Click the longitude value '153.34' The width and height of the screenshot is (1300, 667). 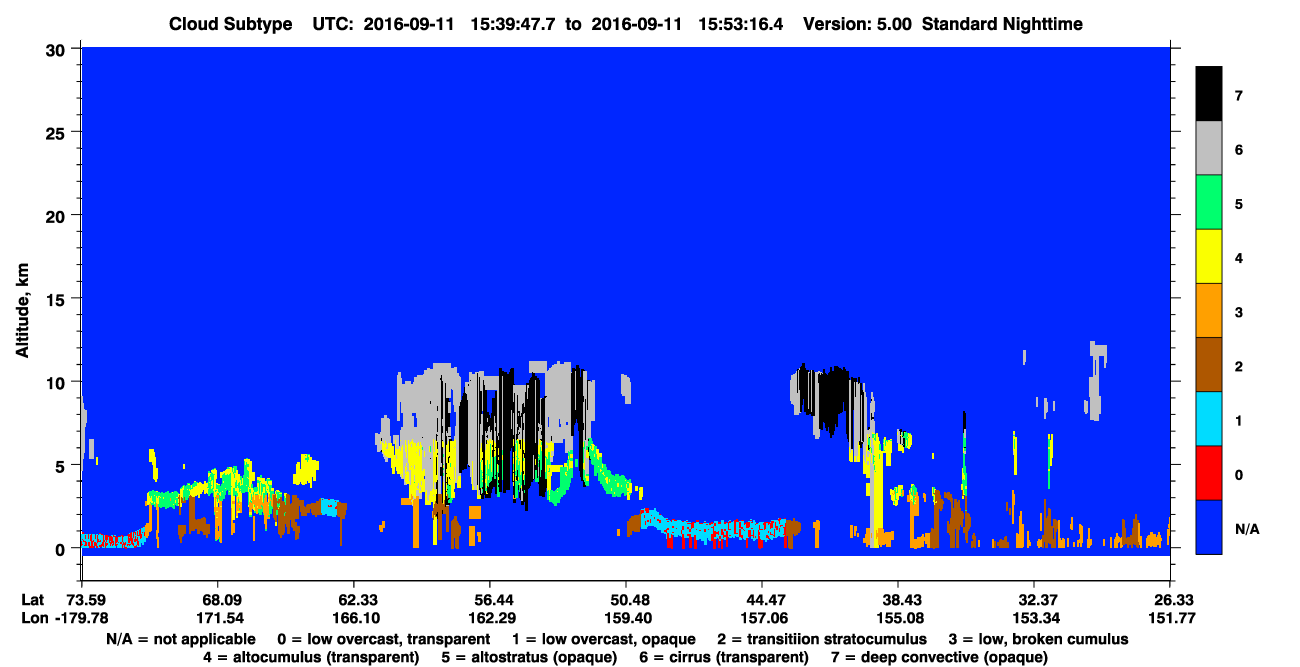[1034, 618]
